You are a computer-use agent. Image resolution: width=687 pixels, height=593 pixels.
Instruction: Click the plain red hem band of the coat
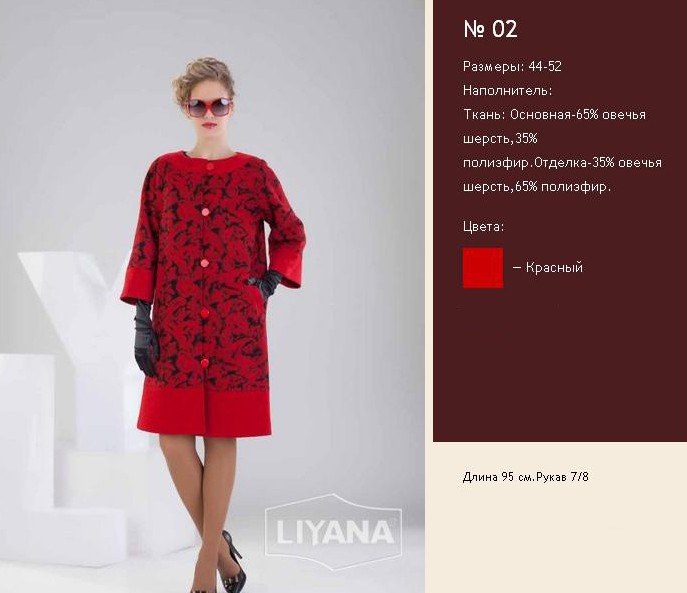click(x=205, y=412)
